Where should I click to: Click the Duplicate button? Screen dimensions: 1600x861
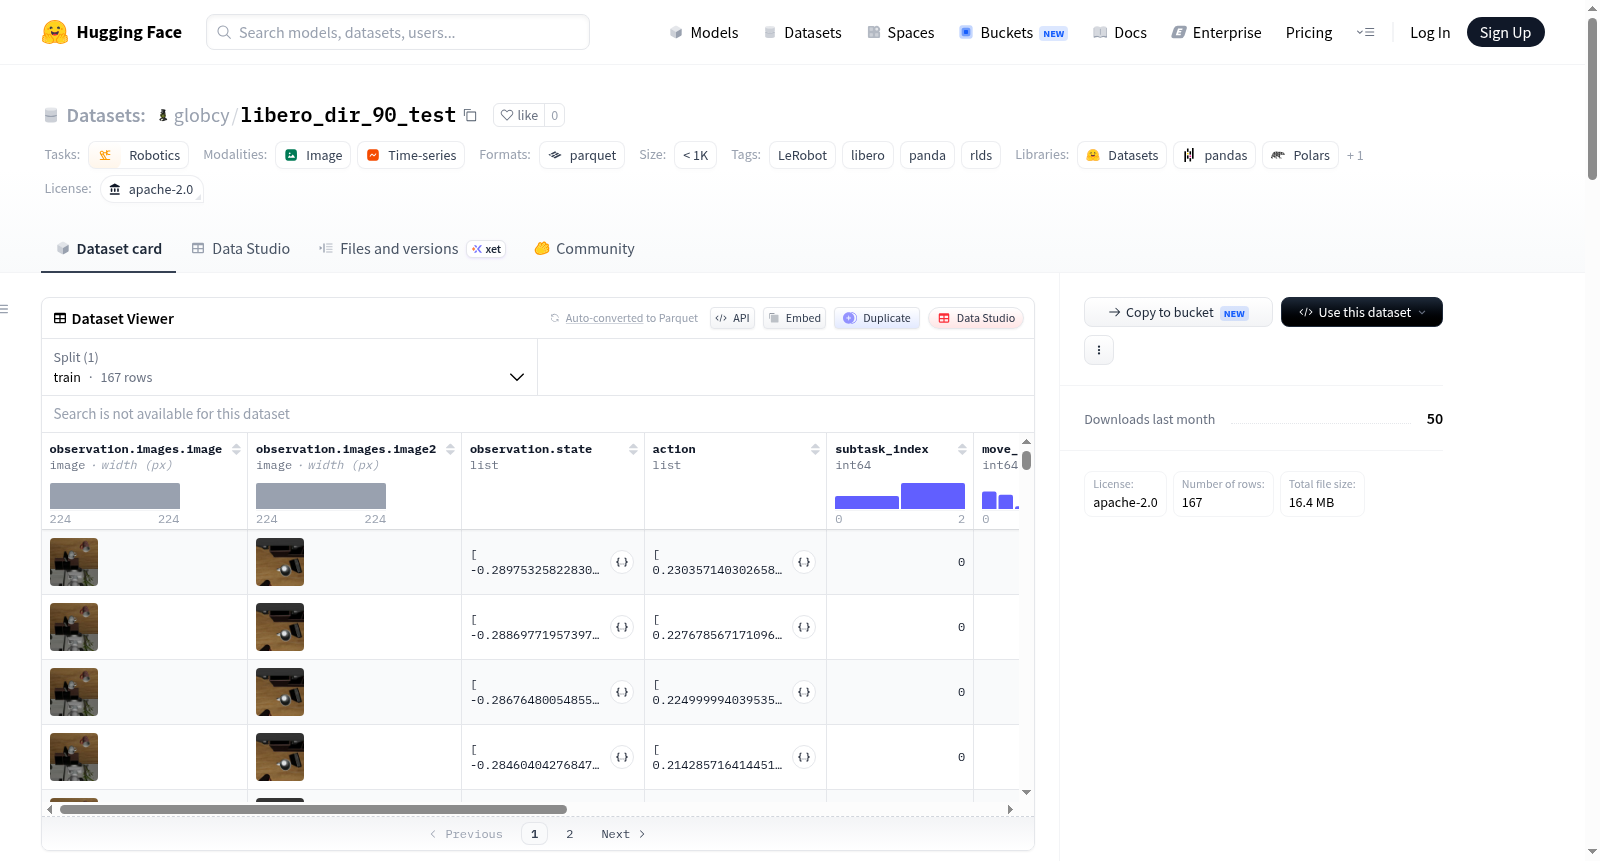pos(877,318)
